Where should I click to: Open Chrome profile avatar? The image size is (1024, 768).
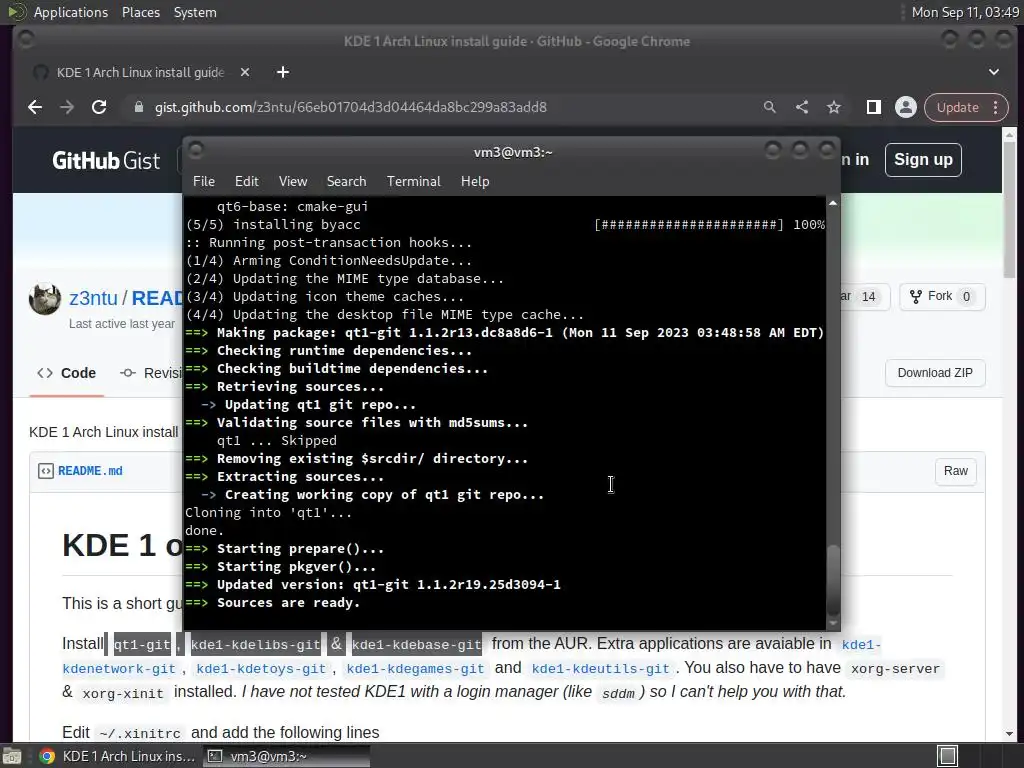pyautogui.click(x=906, y=107)
